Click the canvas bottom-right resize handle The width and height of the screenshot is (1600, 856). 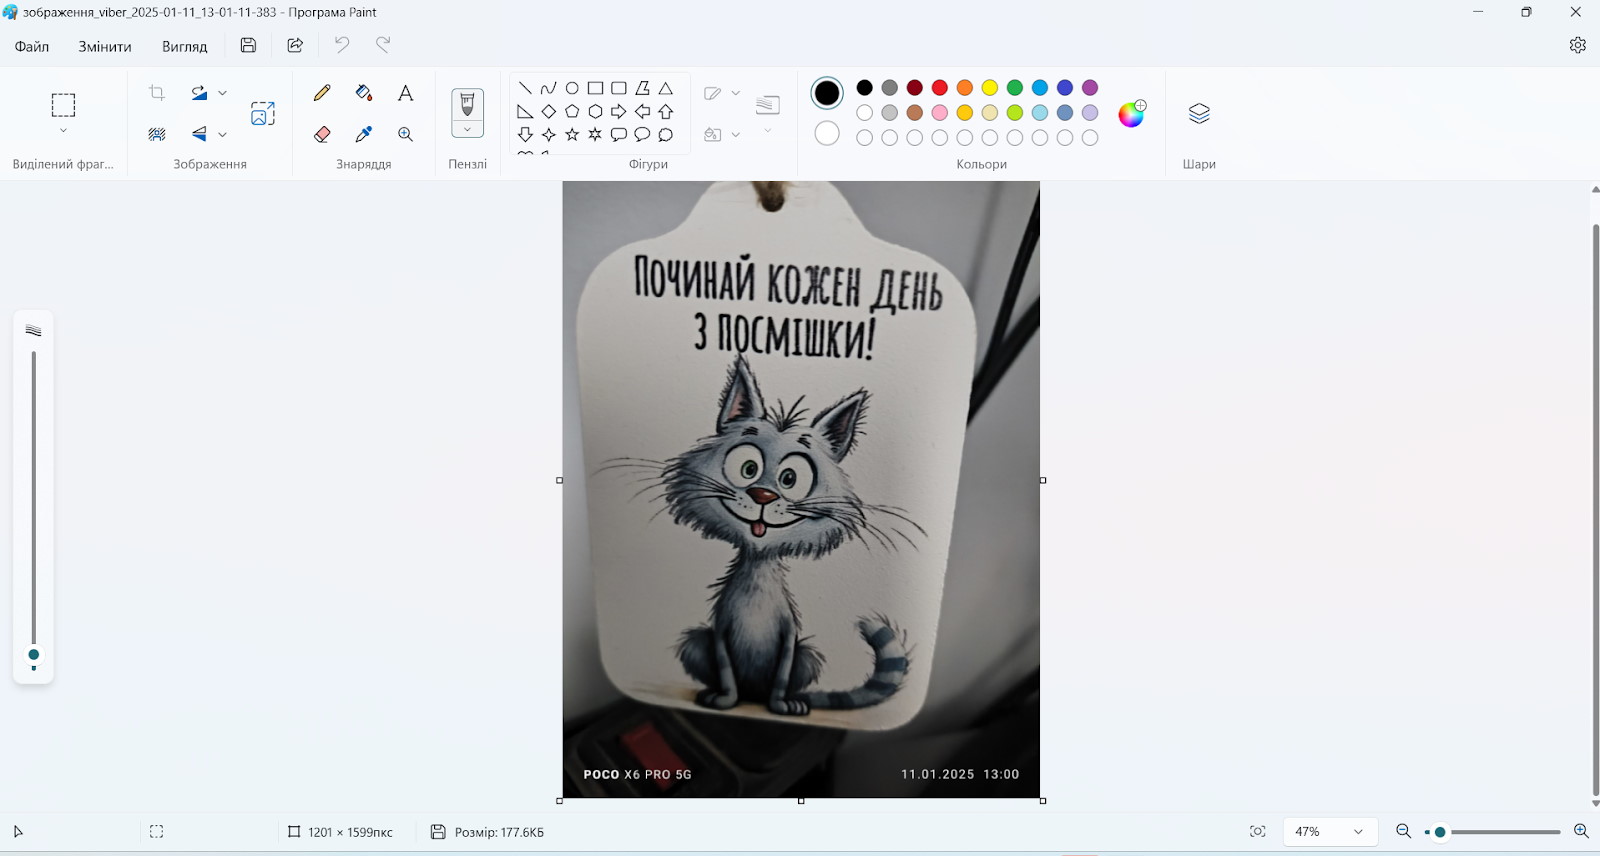[x=1043, y=801]
